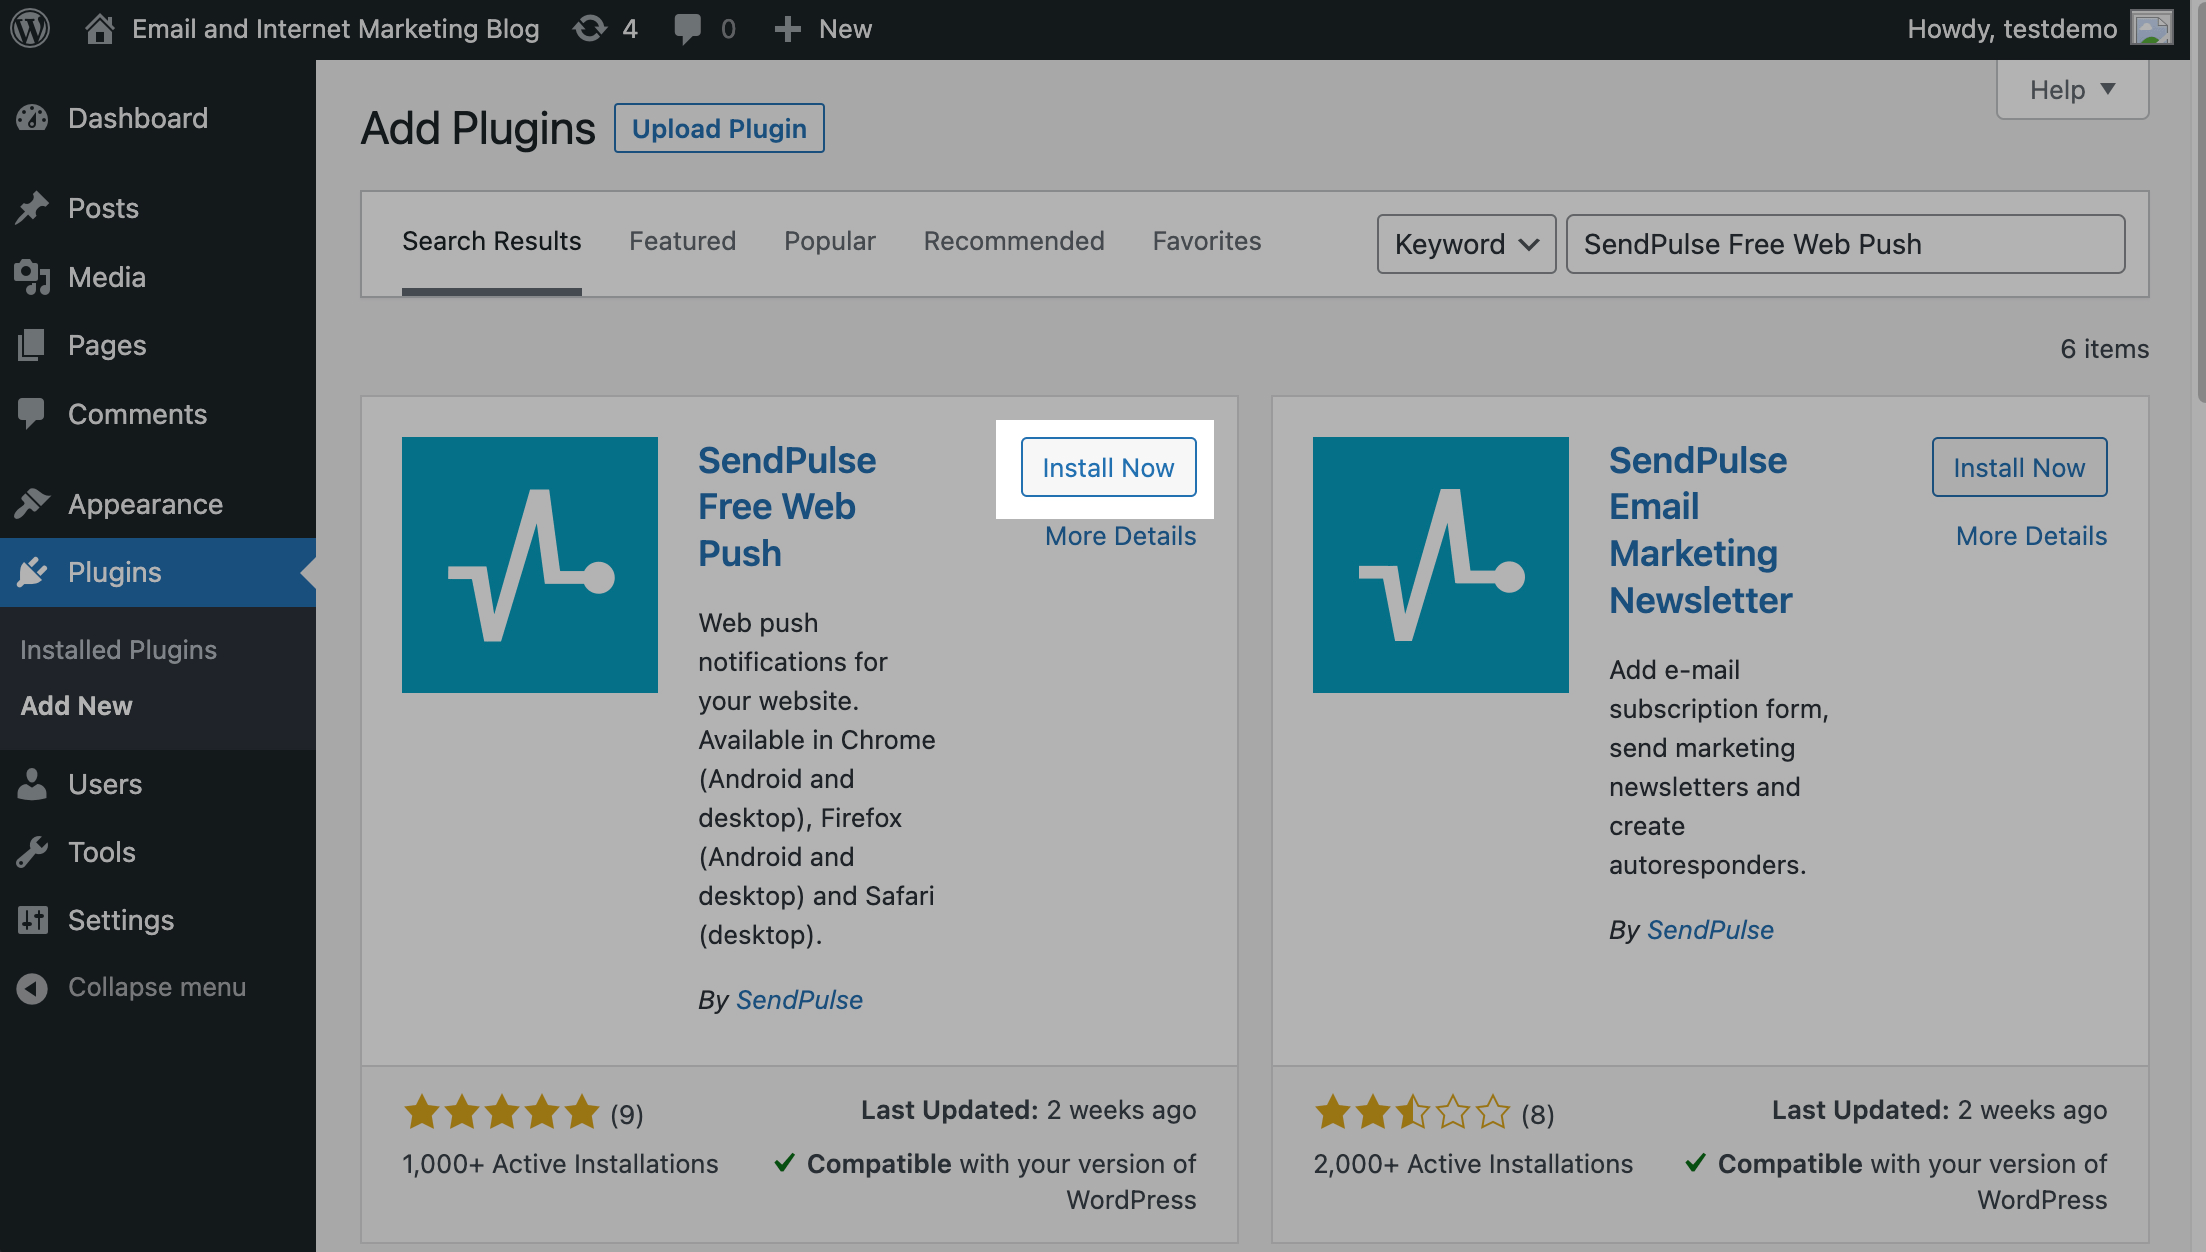Click the Upload Plugin button
This screenshot has height=1252, width=2206.
(719, 128)
